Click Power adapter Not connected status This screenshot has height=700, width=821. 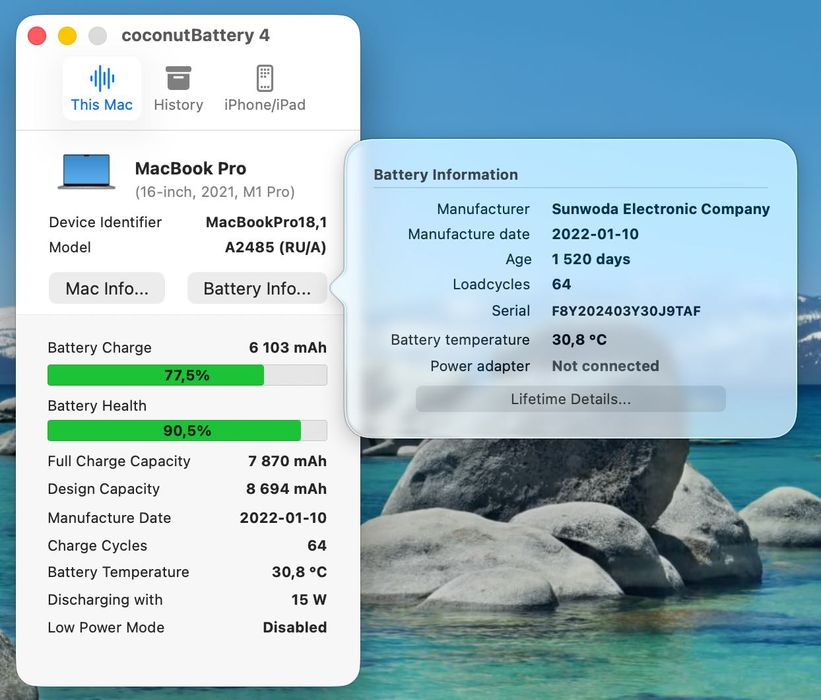605,365
